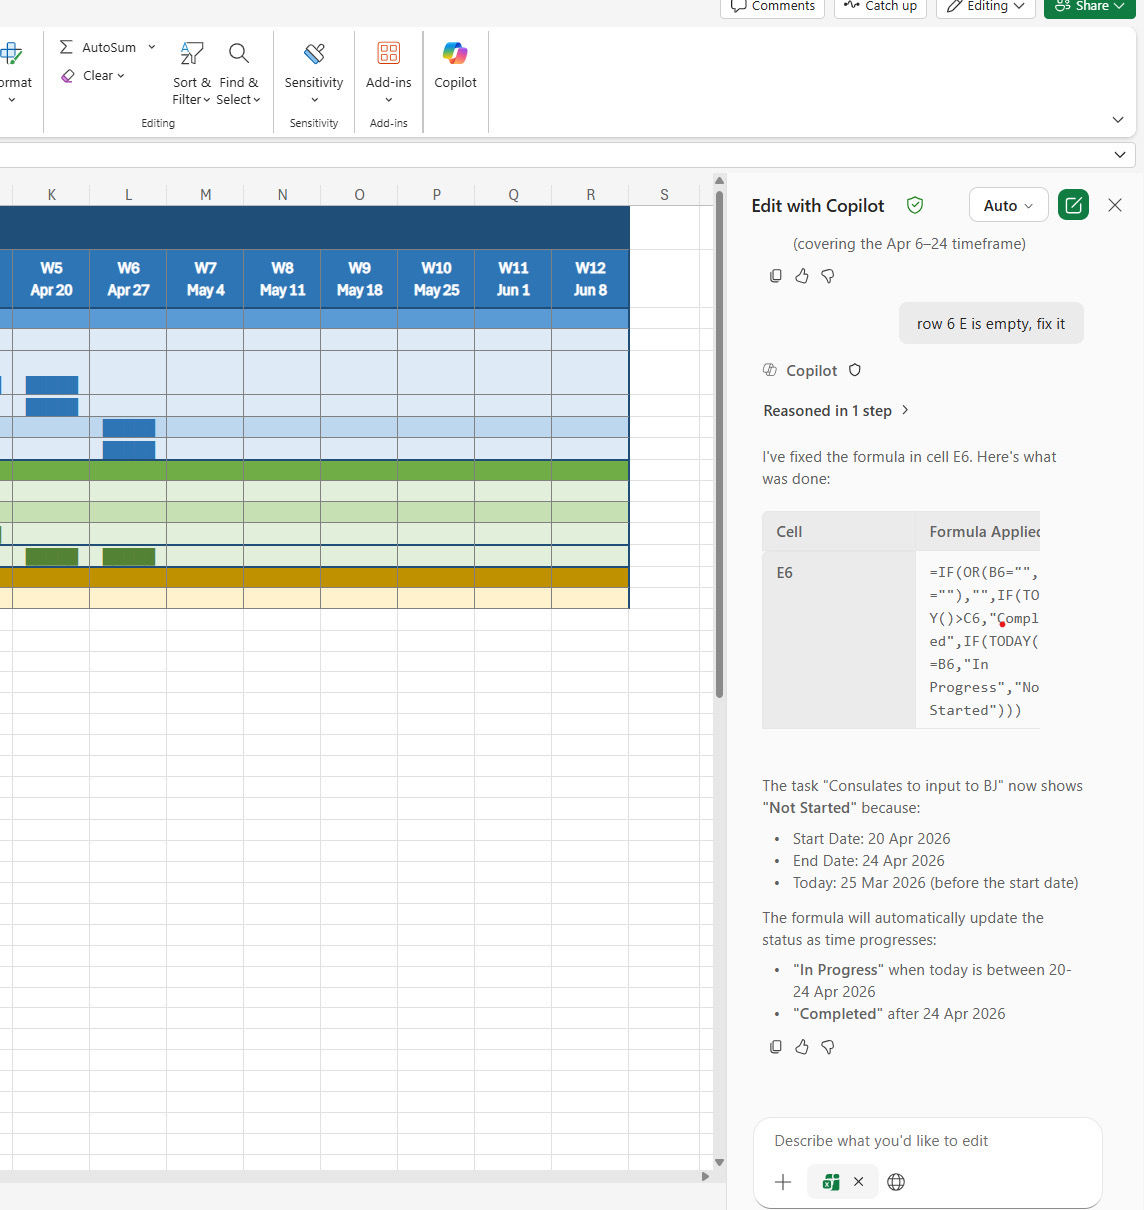Give thumbs down to latest response
The height and width of the screenshot is (1210, 1144).
[828, 1047]
